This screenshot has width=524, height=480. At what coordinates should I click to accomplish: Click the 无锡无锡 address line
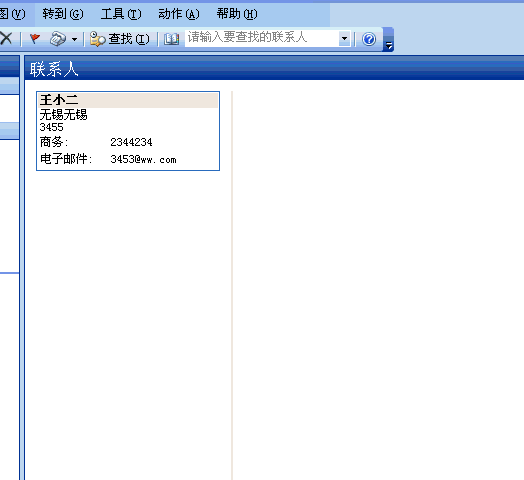point(63,115)
